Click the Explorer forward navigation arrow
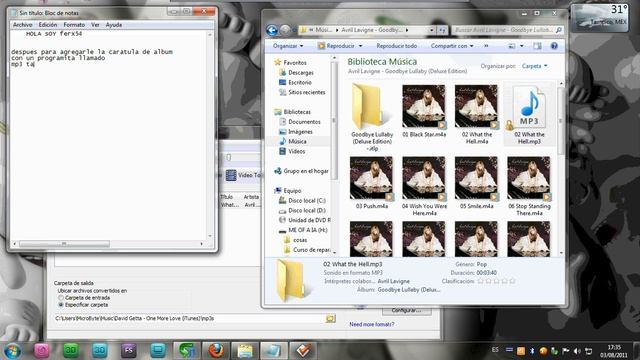Image resolution: width=640 pixels, height=360 pixels. [285, 30]
